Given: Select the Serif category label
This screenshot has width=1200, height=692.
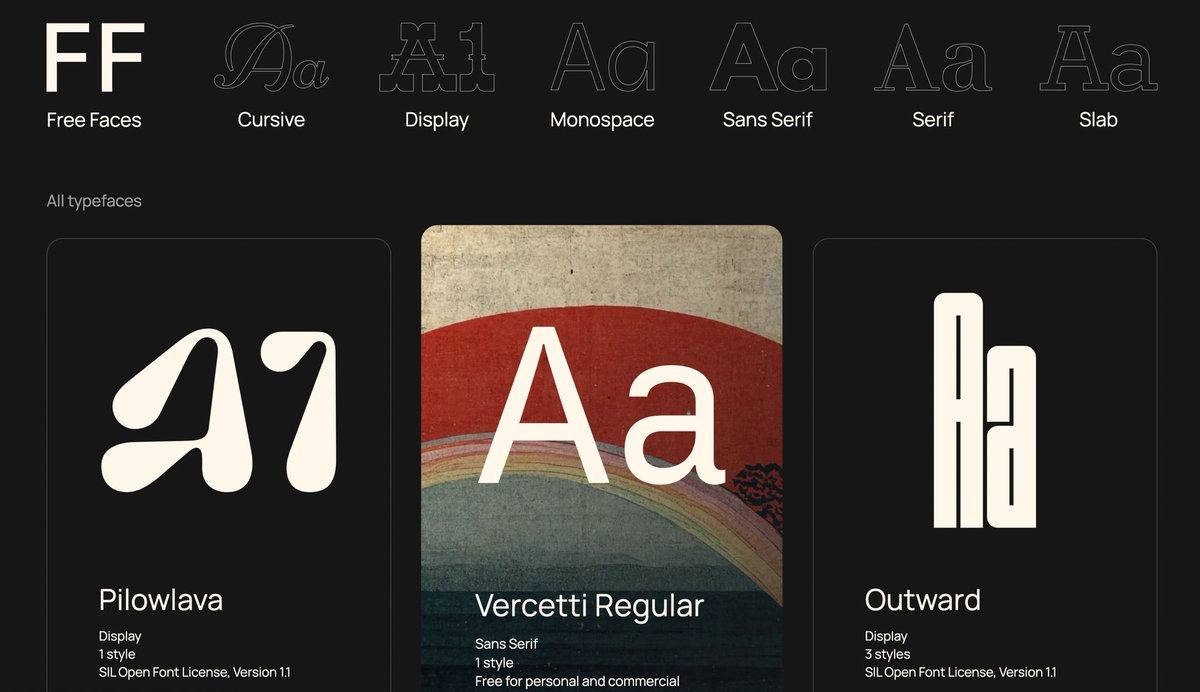Looking at the screenshot, I should pyautogui.click(x=933, y=120).
